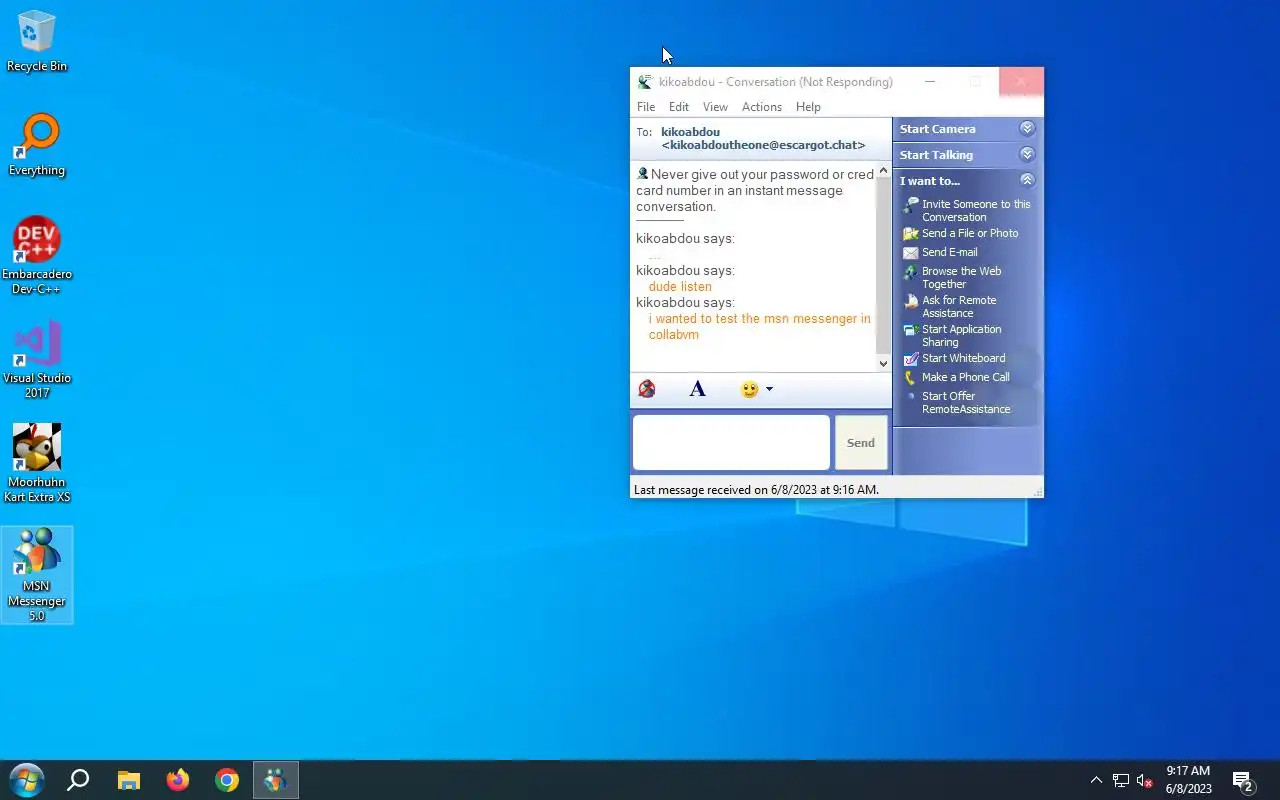Click the kikoabdou recipient name in the To field
1280x800 pixels.
[690, 132]
